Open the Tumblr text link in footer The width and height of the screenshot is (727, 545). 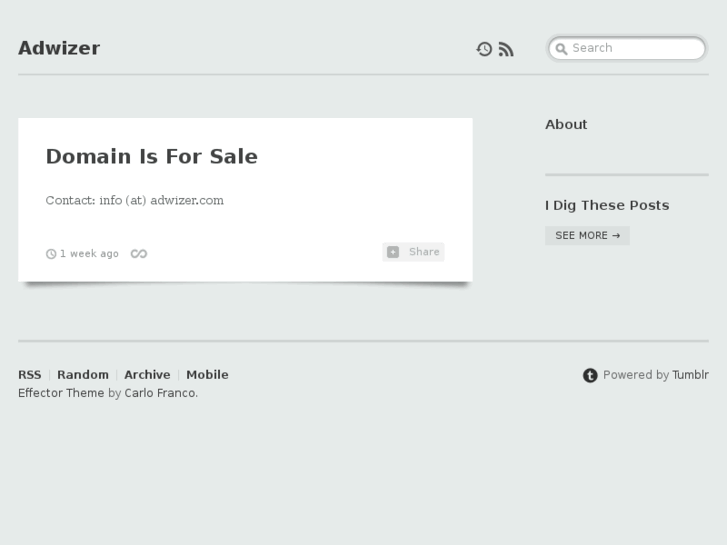[x=690, y=375]
